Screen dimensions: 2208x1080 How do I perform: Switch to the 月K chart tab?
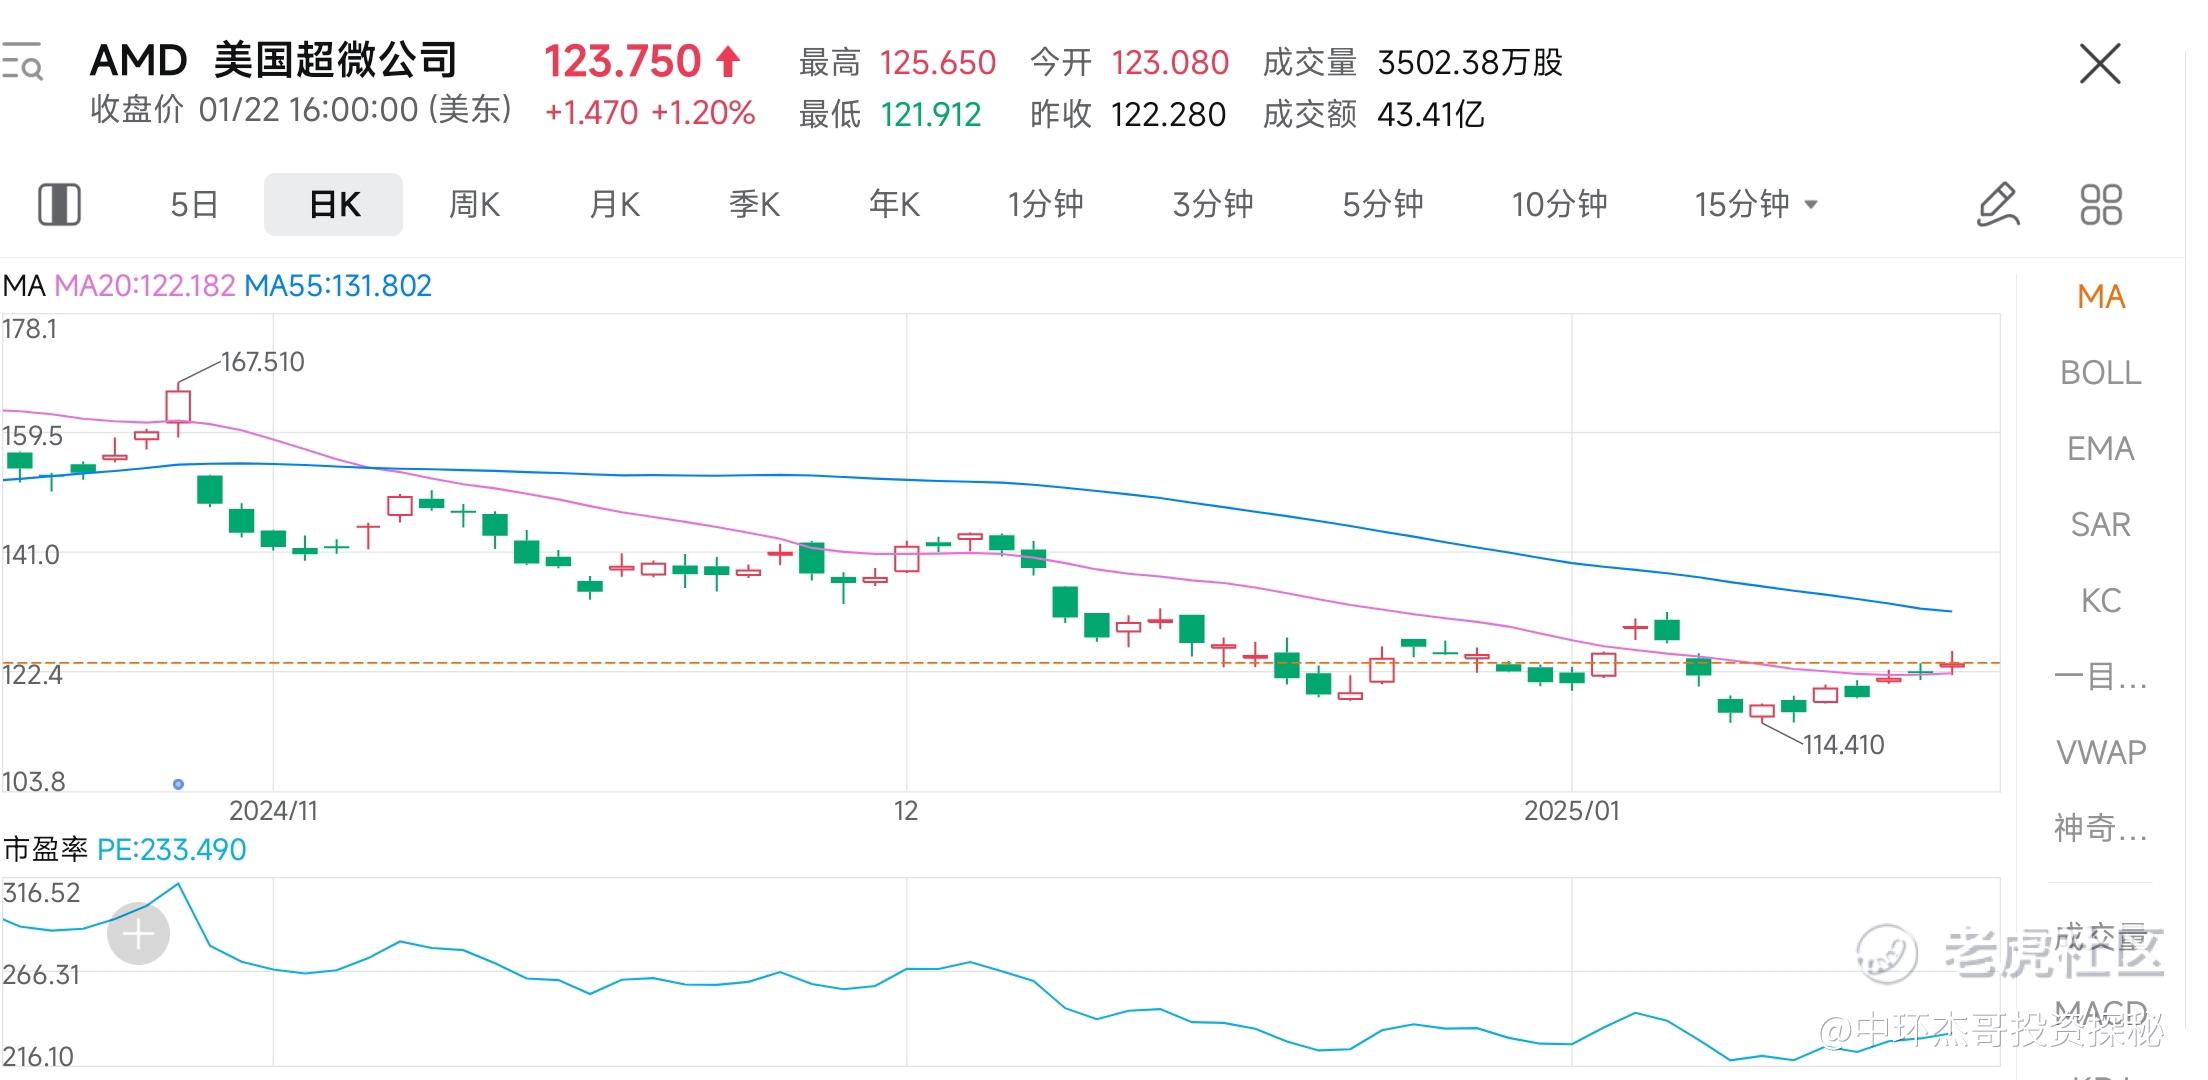[x=614, y=204]
